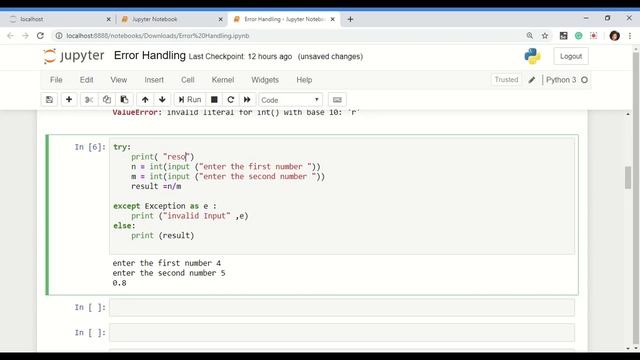
Task: Click the result =n/m code line
Action: click(156, 187)
